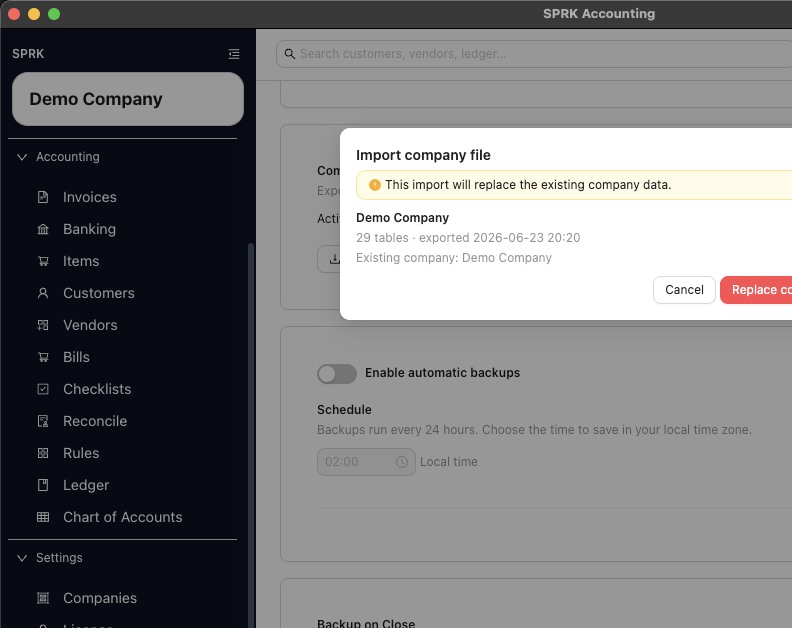Screen dimensions: 792x628
Task: Go to Customers page
Action: coord(98,293)
